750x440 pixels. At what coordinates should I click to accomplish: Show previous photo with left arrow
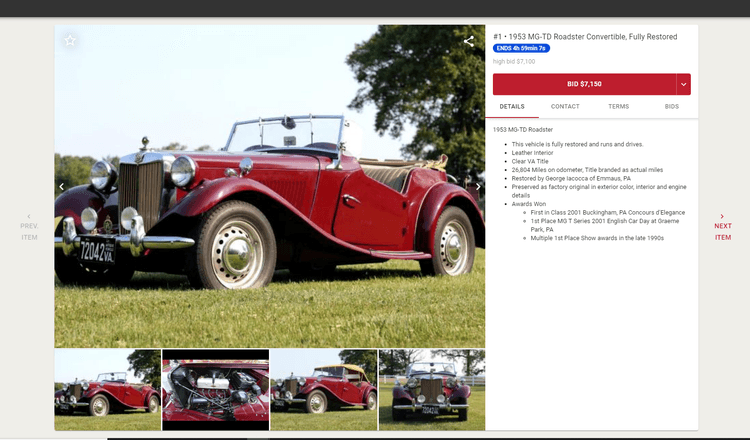[61, 187]
